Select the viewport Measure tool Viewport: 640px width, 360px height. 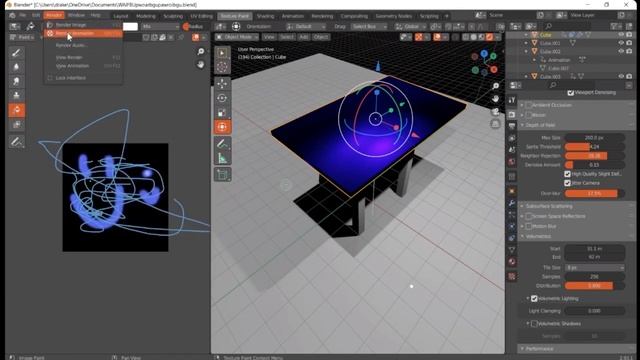click(x=222, y=158)
